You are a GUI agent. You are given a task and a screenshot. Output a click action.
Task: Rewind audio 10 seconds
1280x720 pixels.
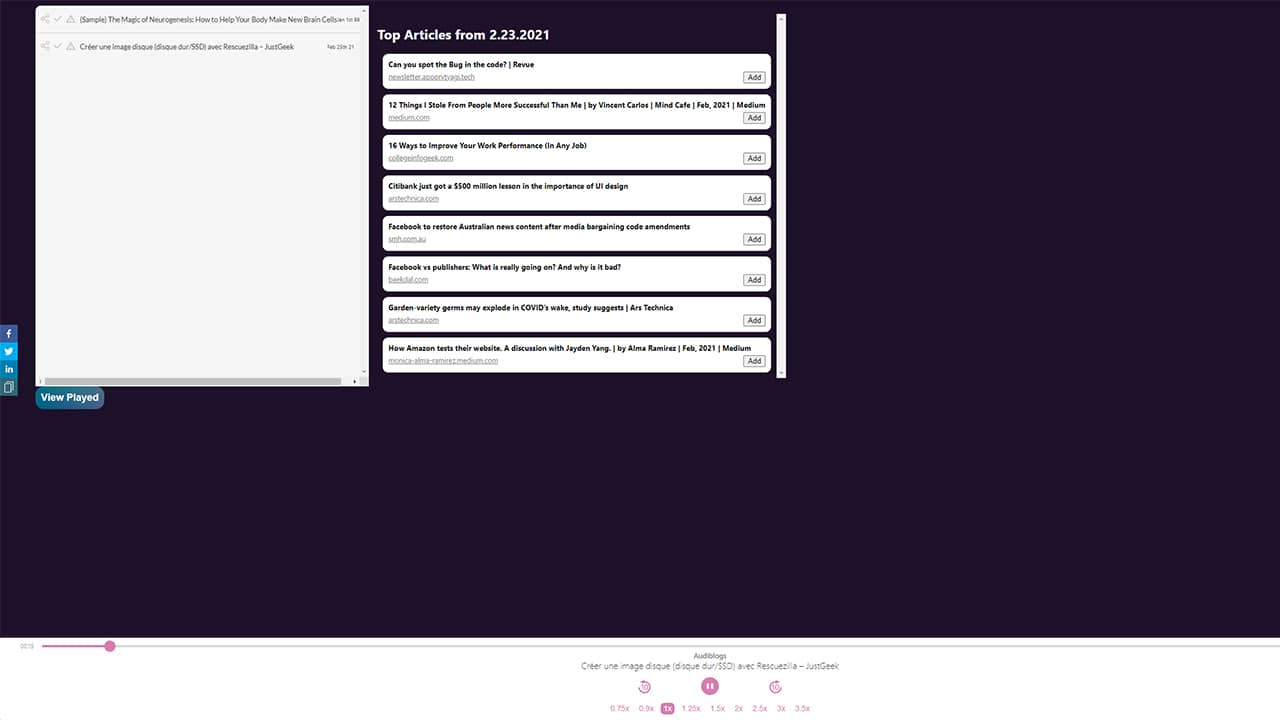tap(644, 686)
